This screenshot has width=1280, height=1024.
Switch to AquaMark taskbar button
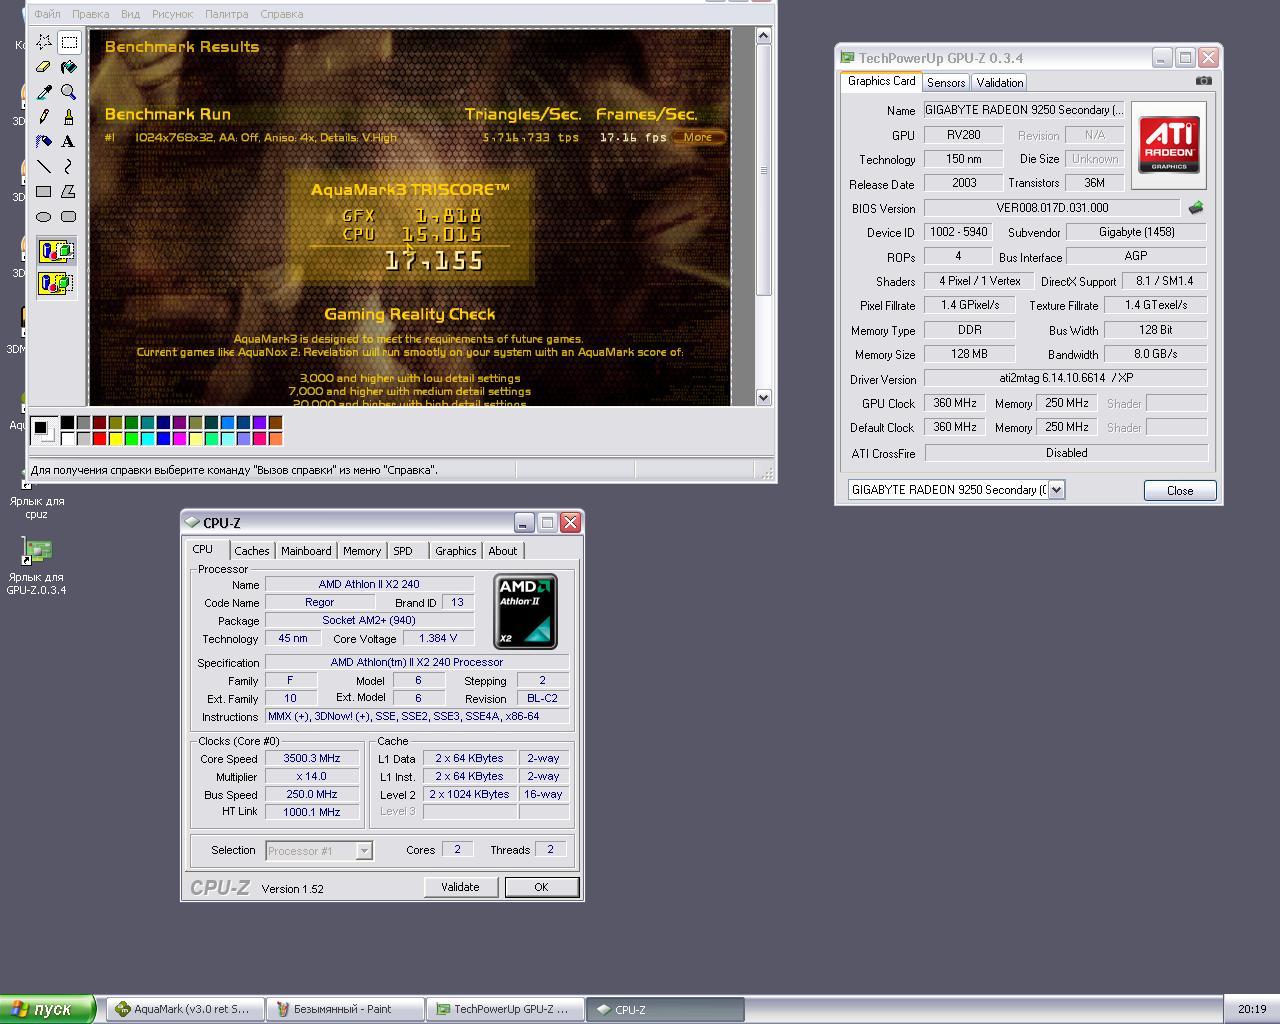pos(186,1009)
